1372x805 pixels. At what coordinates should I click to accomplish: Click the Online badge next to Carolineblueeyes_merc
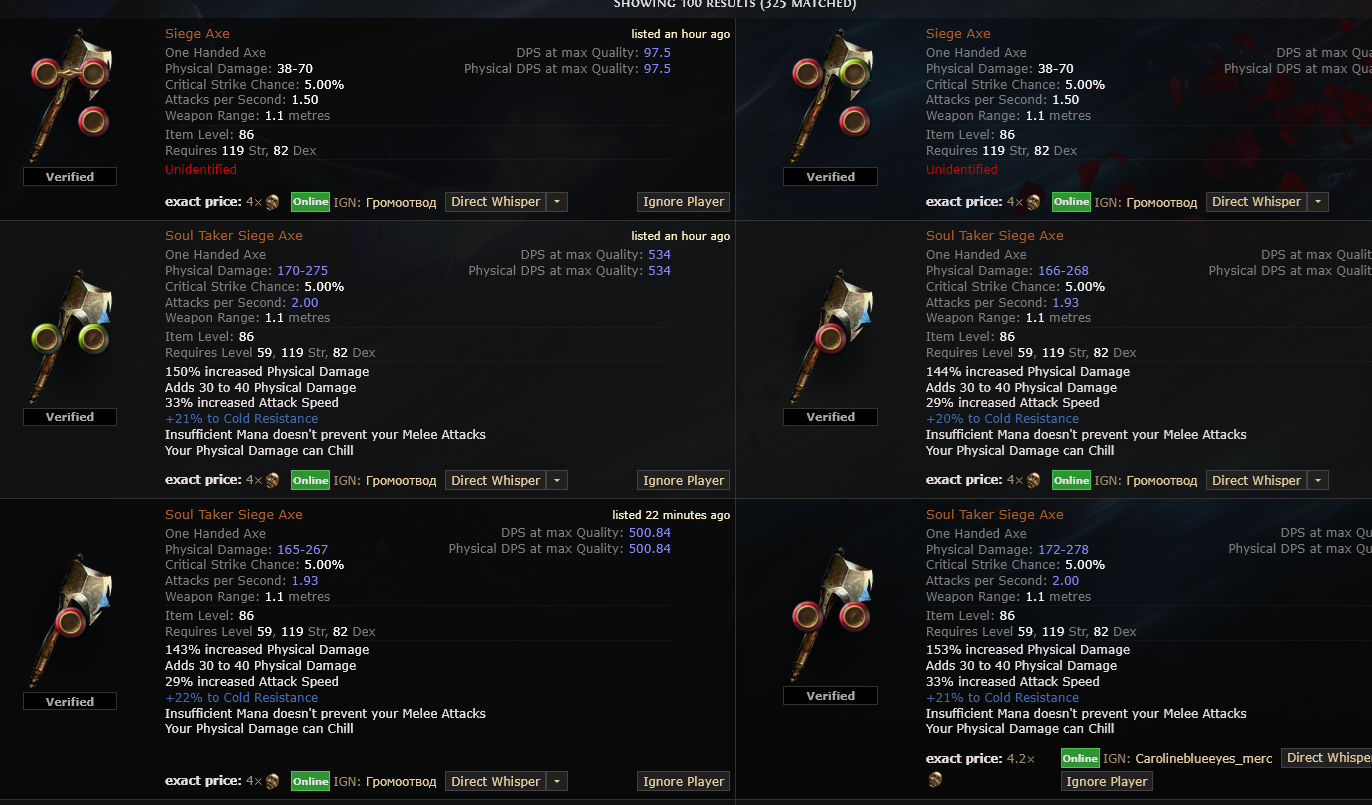[x=1080, y=759]
